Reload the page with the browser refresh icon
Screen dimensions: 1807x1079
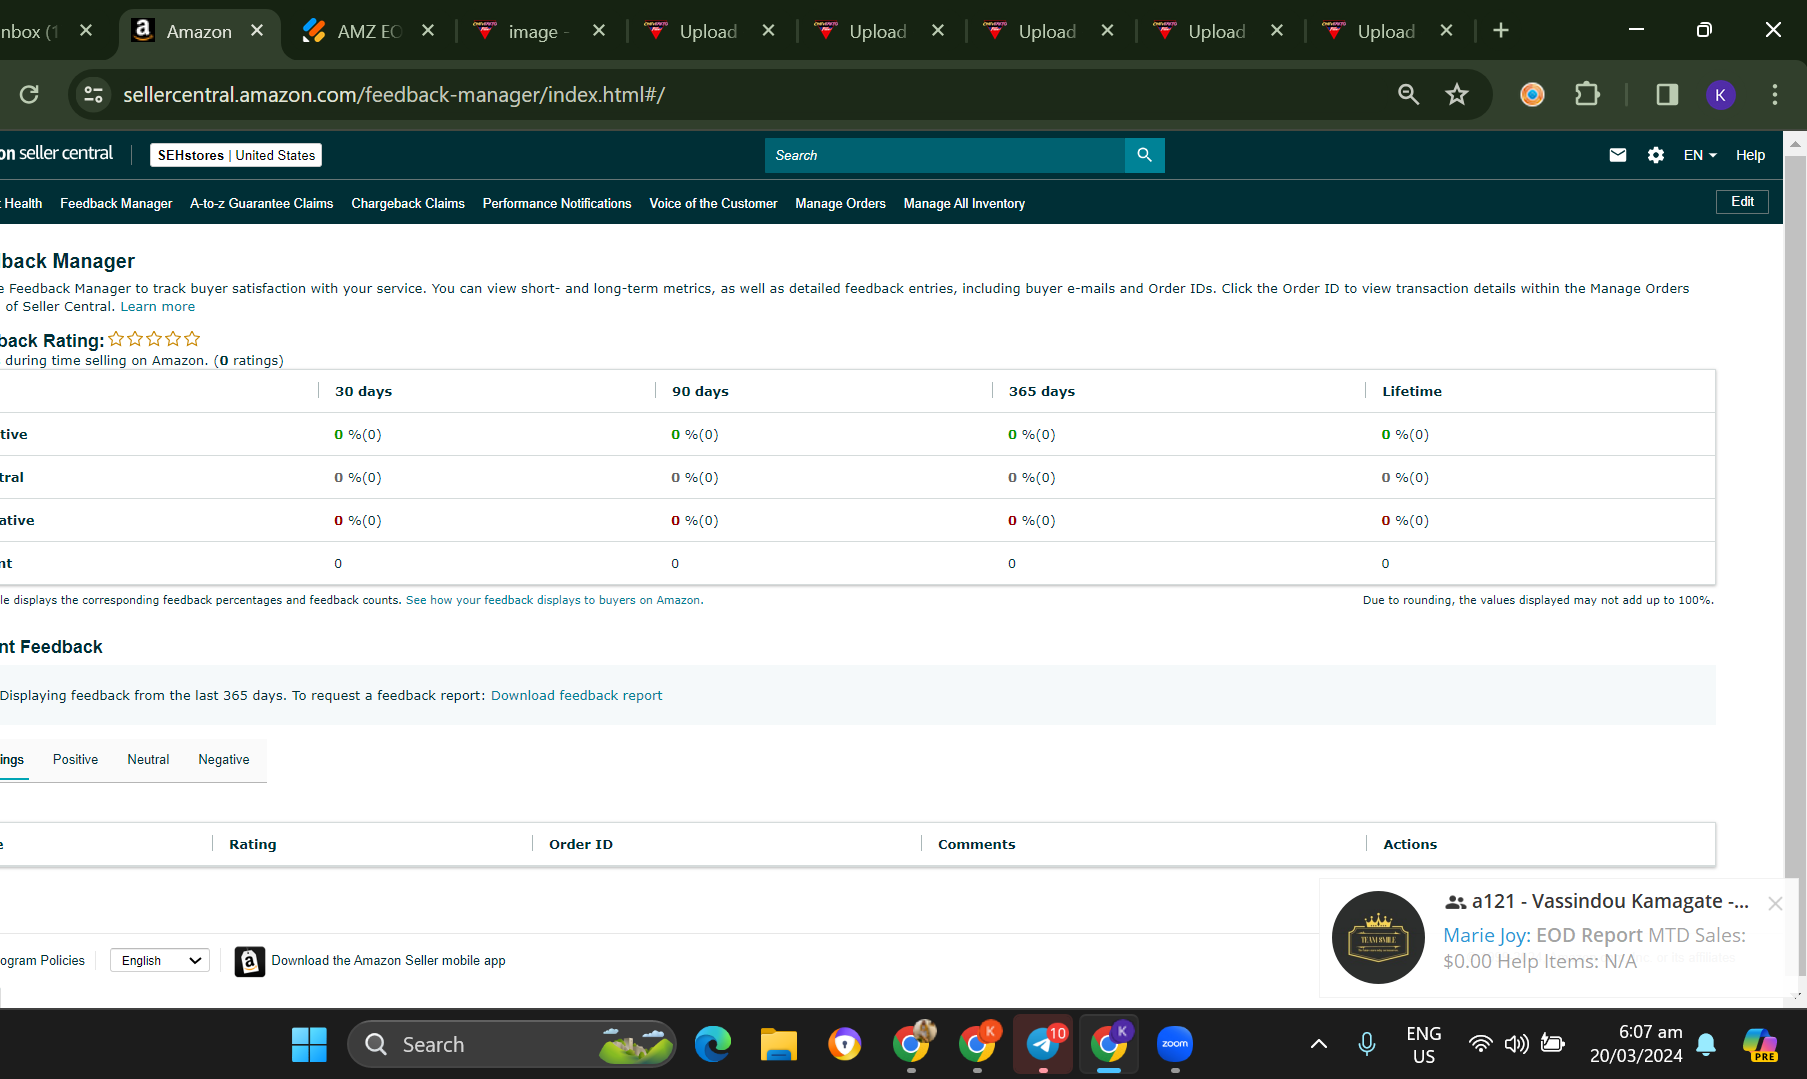(29, 94)
